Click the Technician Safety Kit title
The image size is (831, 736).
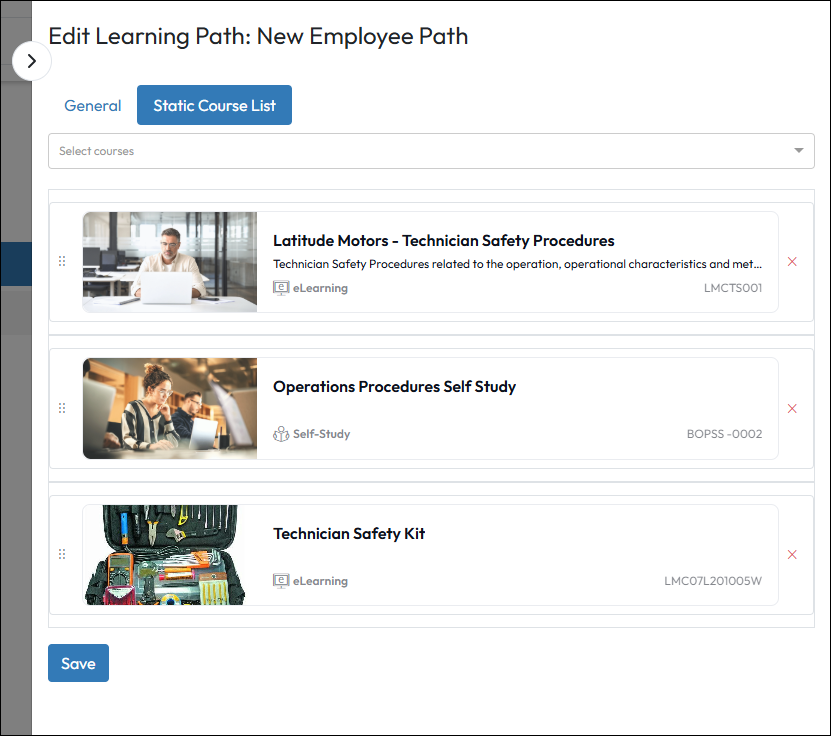click(x=349, y=534)
